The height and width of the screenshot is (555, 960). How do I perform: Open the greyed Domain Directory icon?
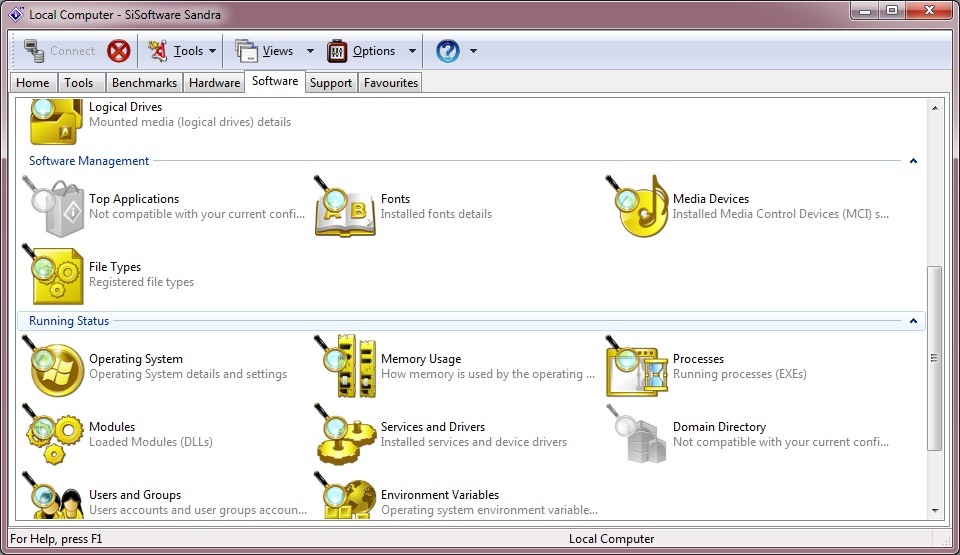click(x=637, y=434)
